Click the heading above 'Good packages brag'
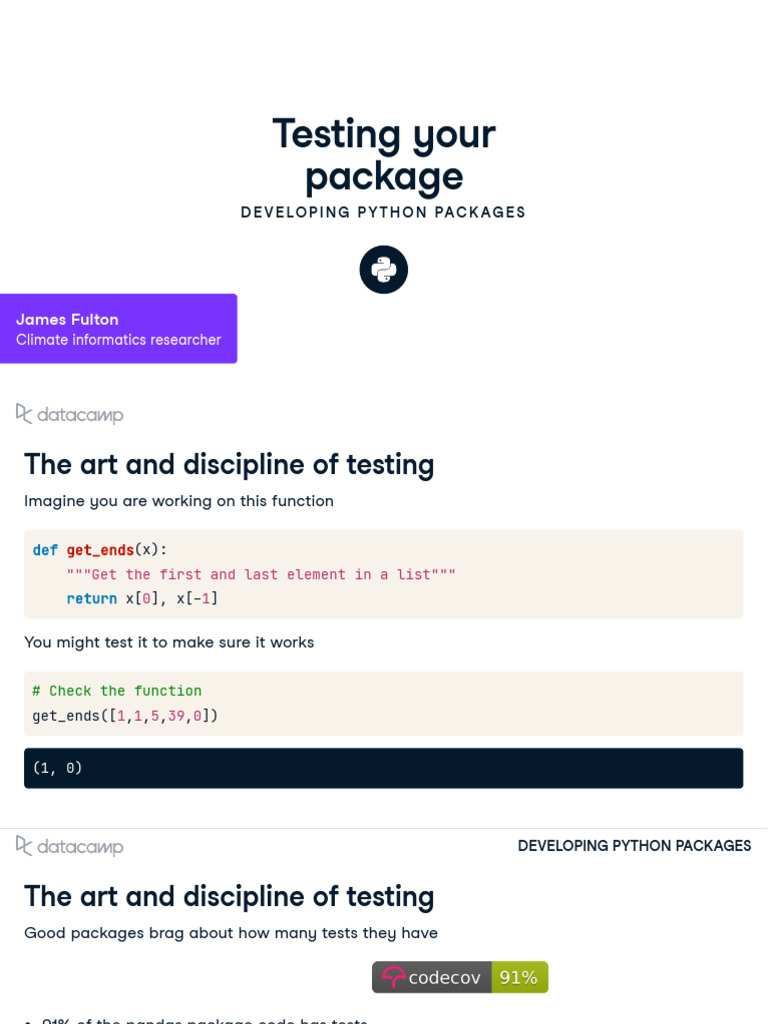Screen dimensions: 768x1024 [229, 896]
